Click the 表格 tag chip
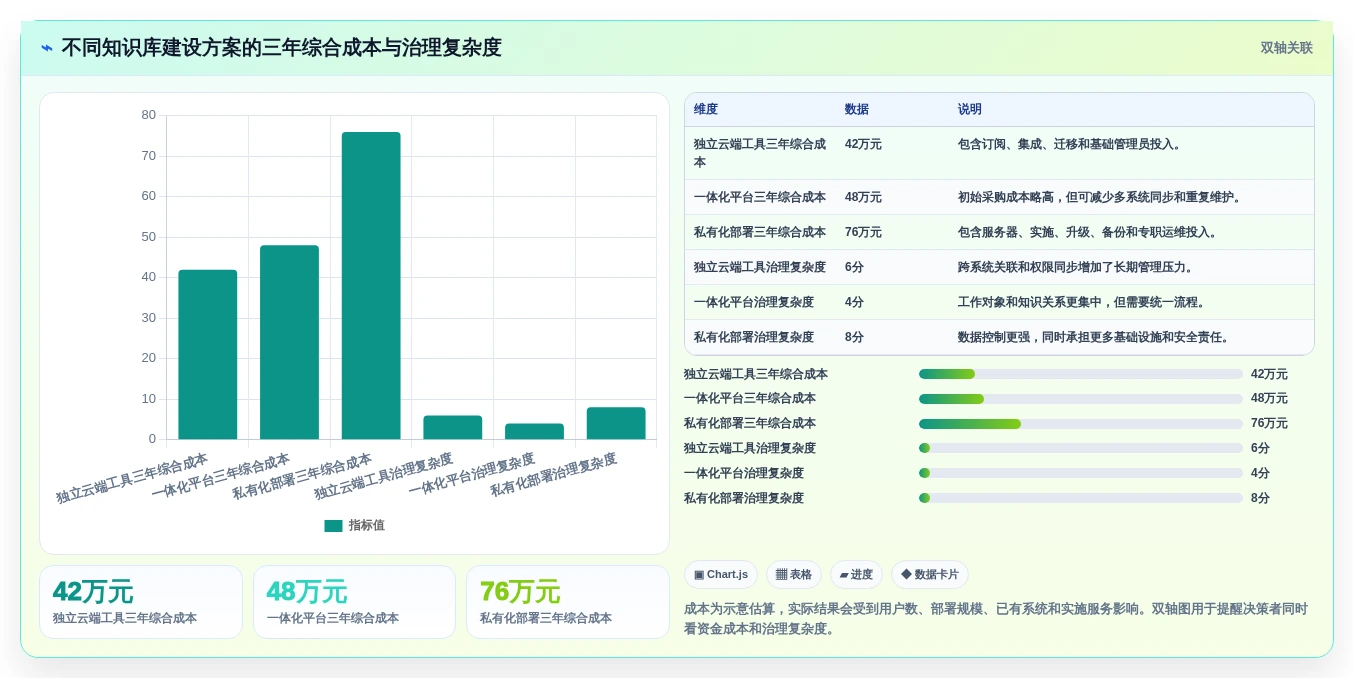The width and height of the screenshot is (1354, 678). click(x=794, y=574)
